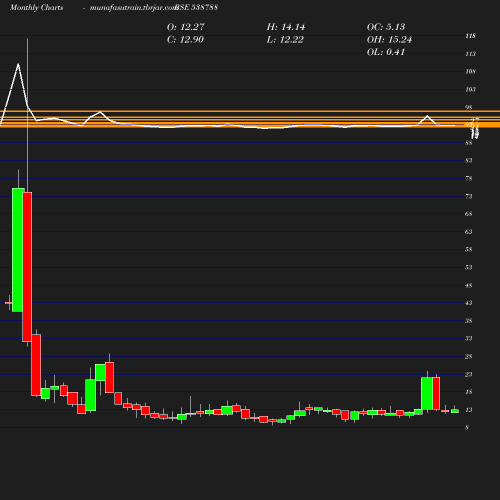Click the 58 price axis label

point(469,249)
